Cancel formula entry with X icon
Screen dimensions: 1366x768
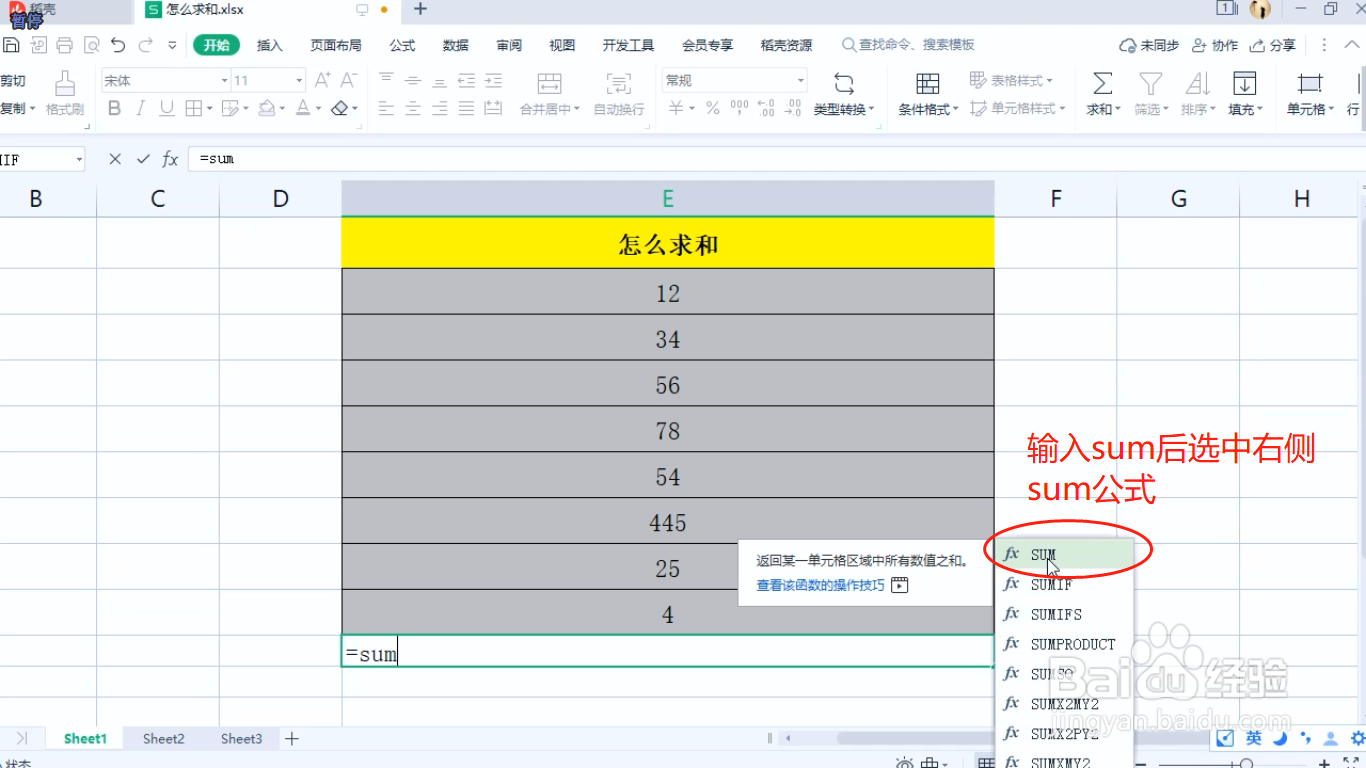115,159
